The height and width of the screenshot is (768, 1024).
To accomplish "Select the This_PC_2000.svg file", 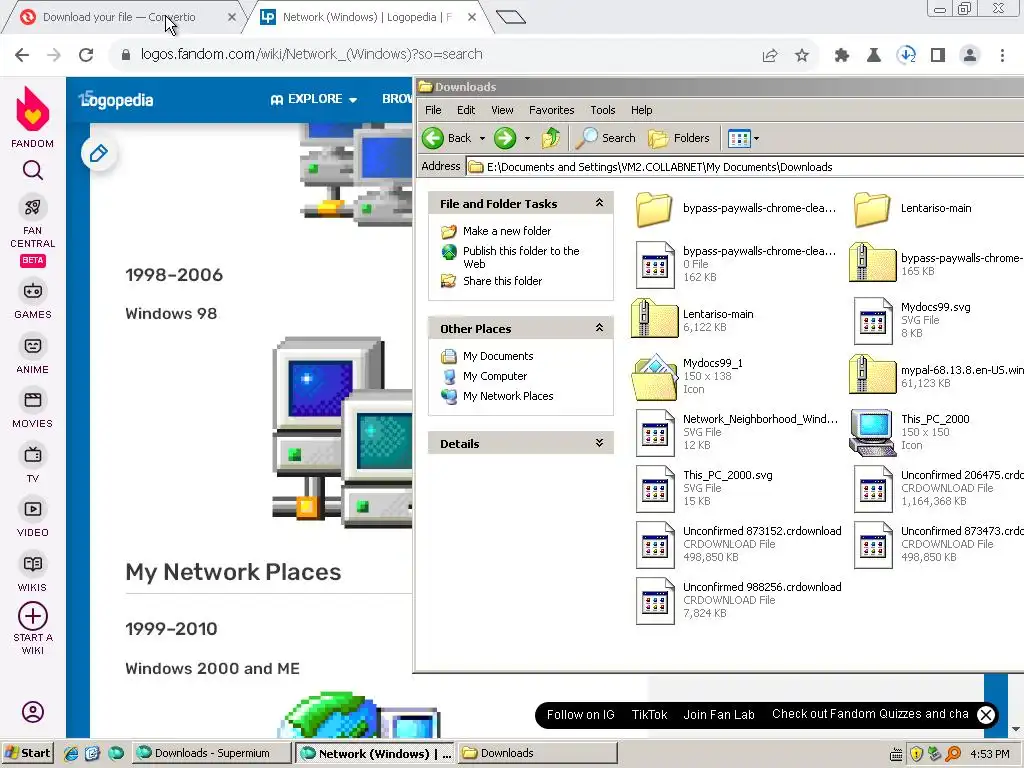I will (x=704, y=488).
